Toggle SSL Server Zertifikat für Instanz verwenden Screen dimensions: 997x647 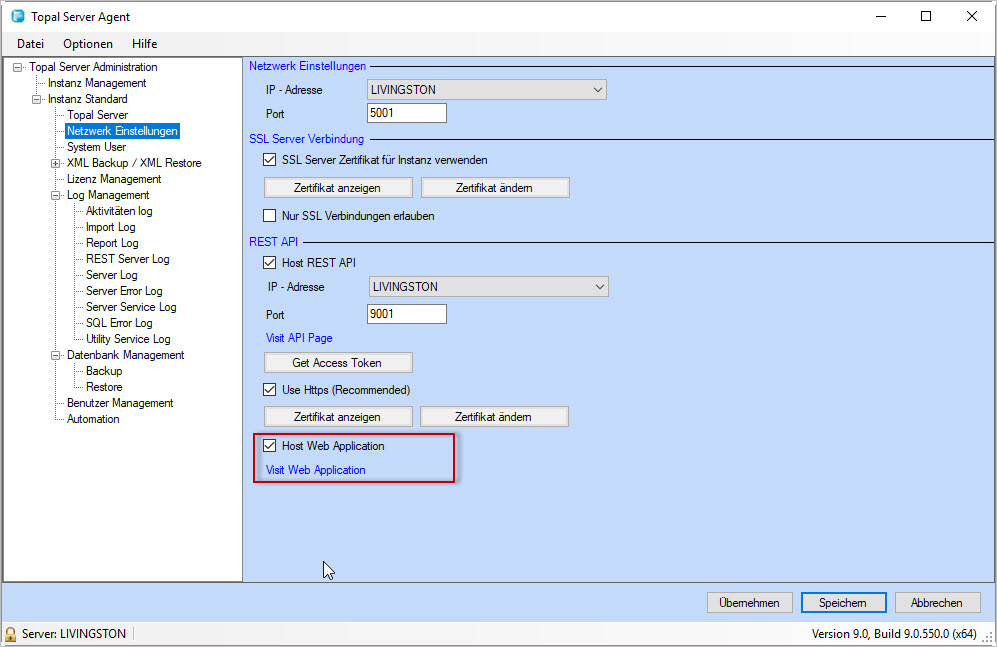pyautogui.click(x=269, y=160)
